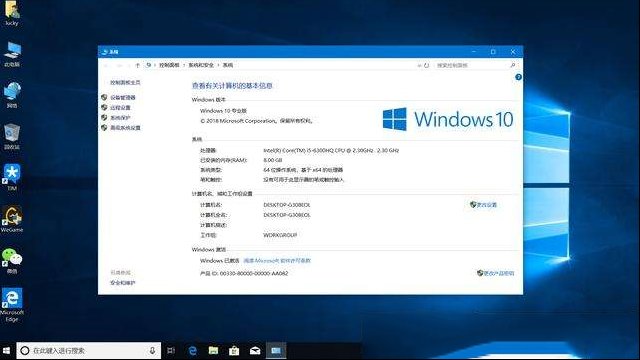The height and width of the screenshot is (360, 640).
Task: Open Task View from the taskbar
Action: (171, 351)
